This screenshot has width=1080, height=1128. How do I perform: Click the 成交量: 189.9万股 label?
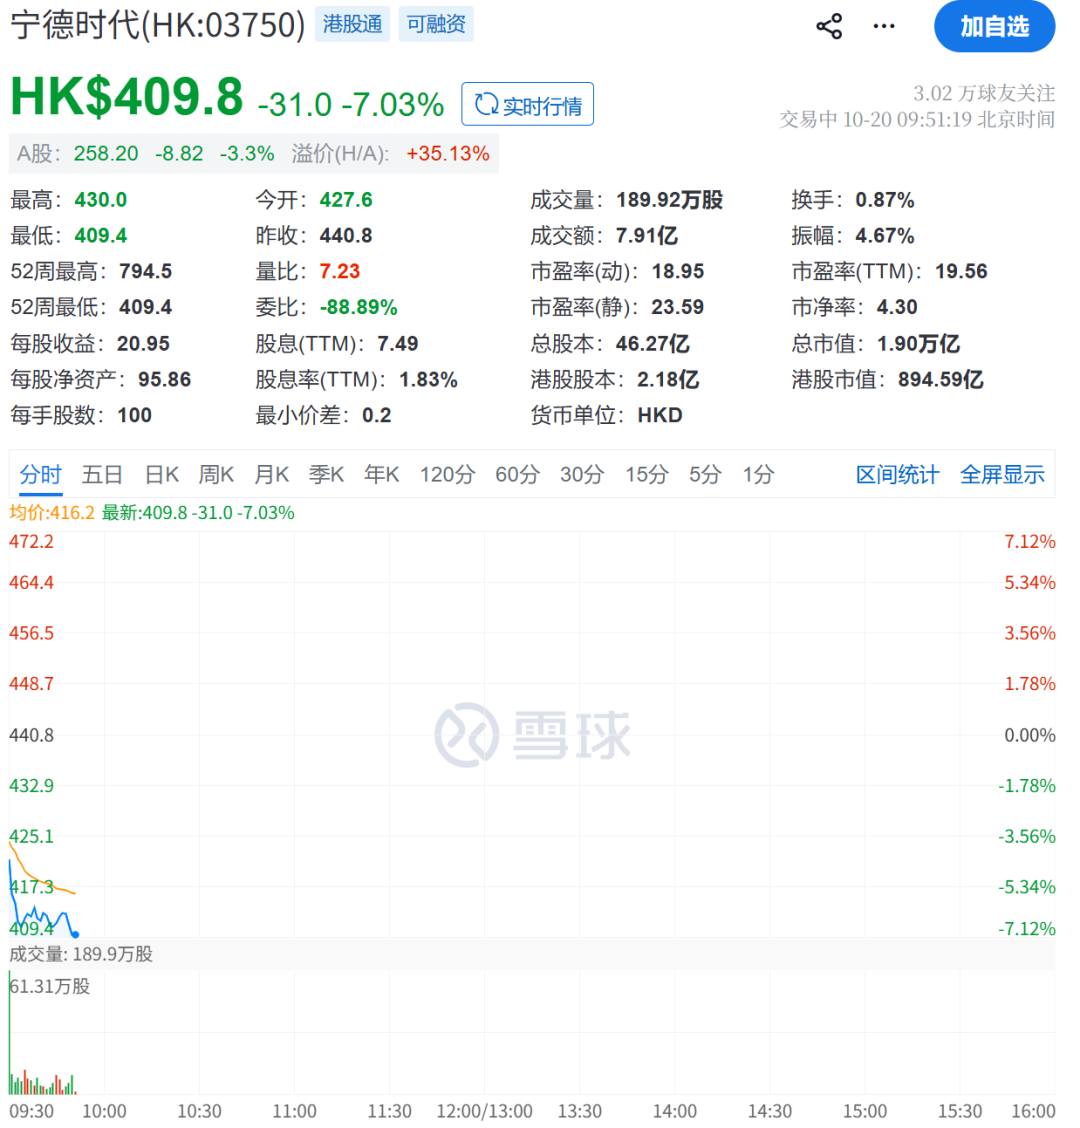coord(81,955)
